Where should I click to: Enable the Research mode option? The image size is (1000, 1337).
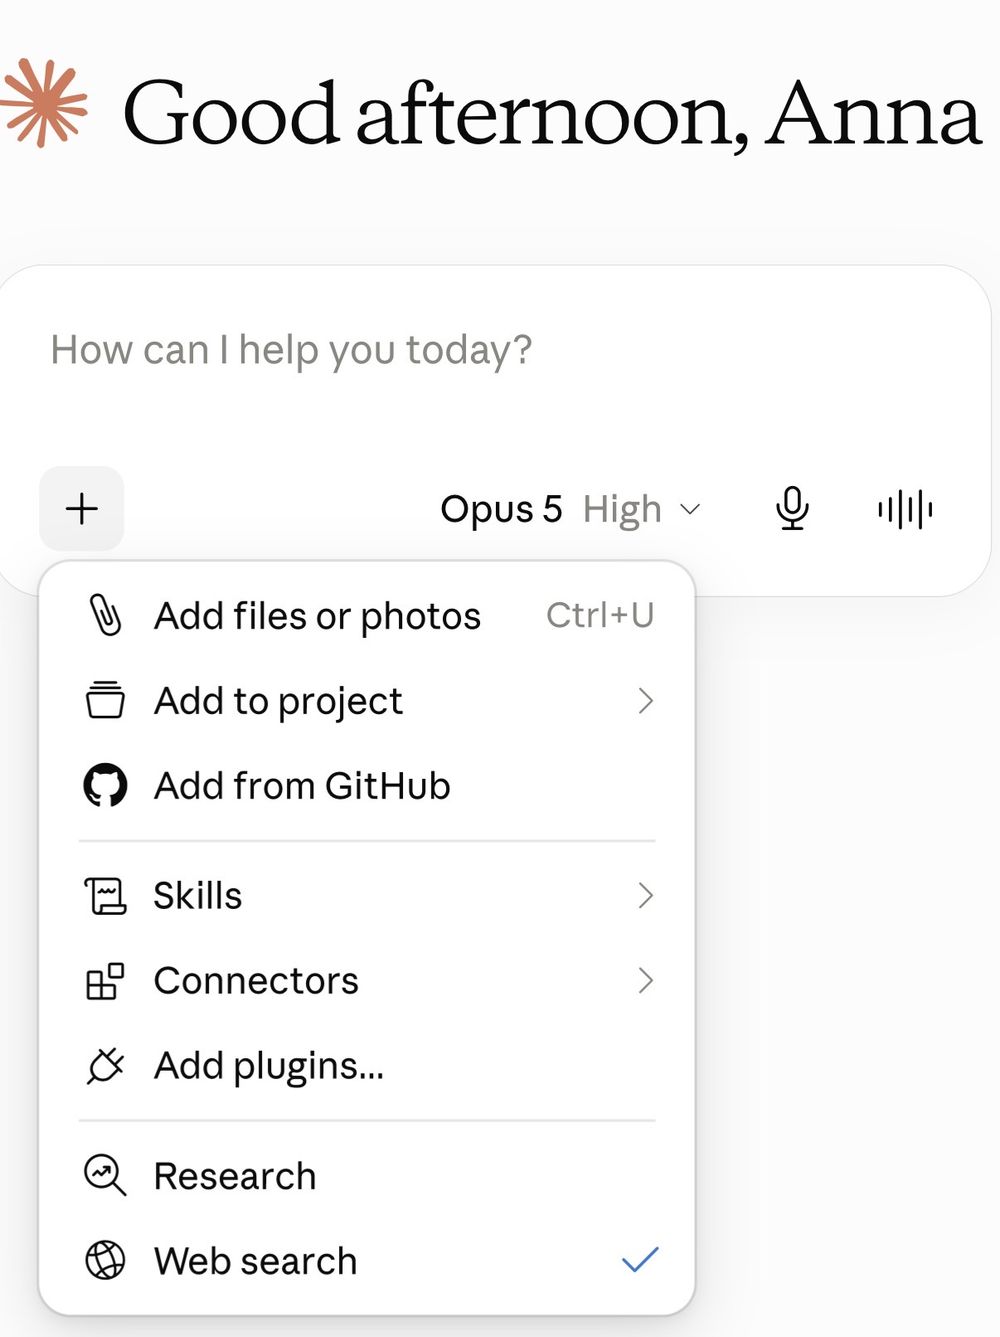coord(367,1176)
